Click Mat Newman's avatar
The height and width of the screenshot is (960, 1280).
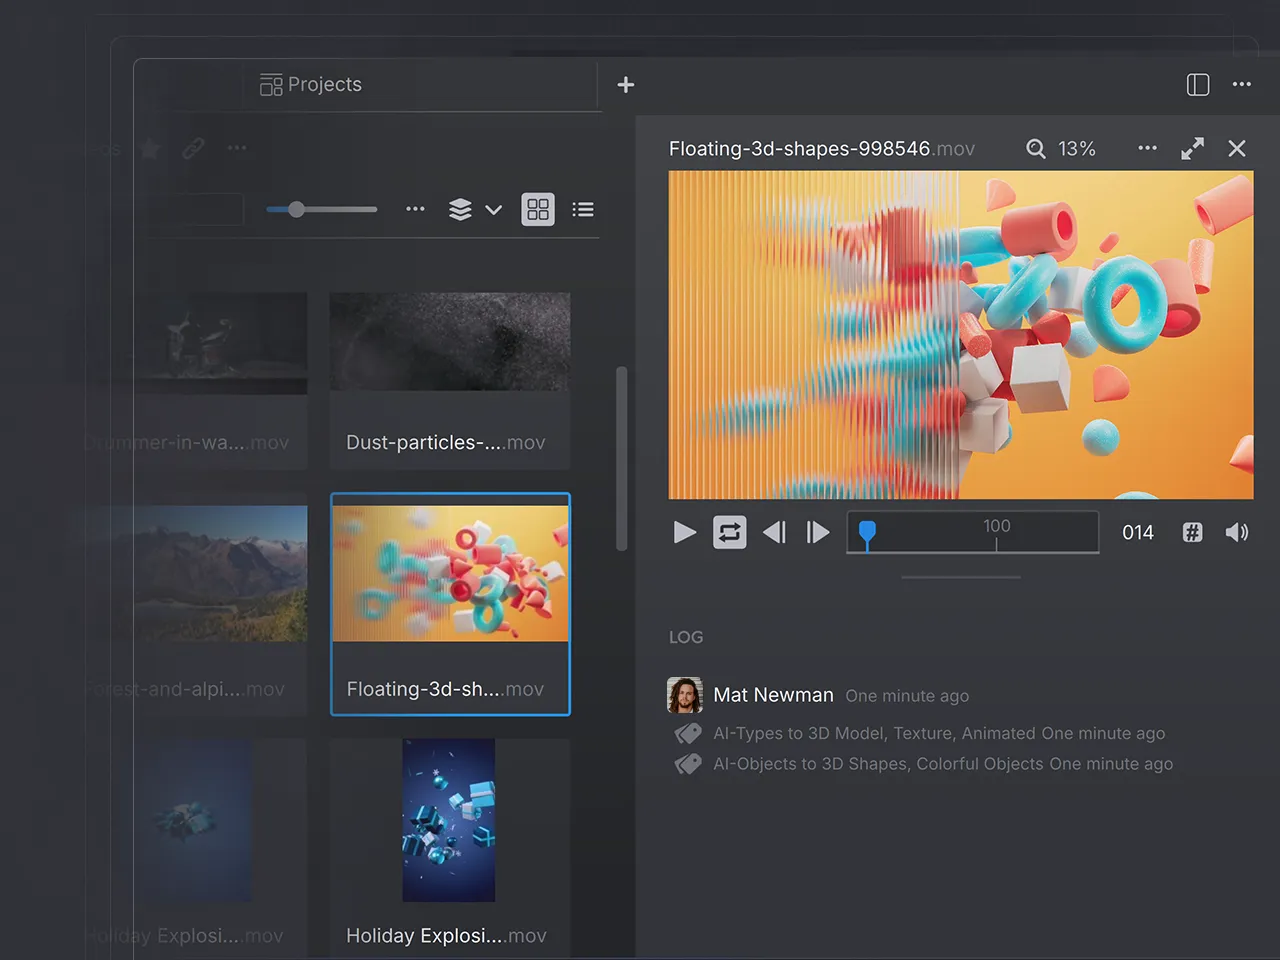[x=685, y=695]
